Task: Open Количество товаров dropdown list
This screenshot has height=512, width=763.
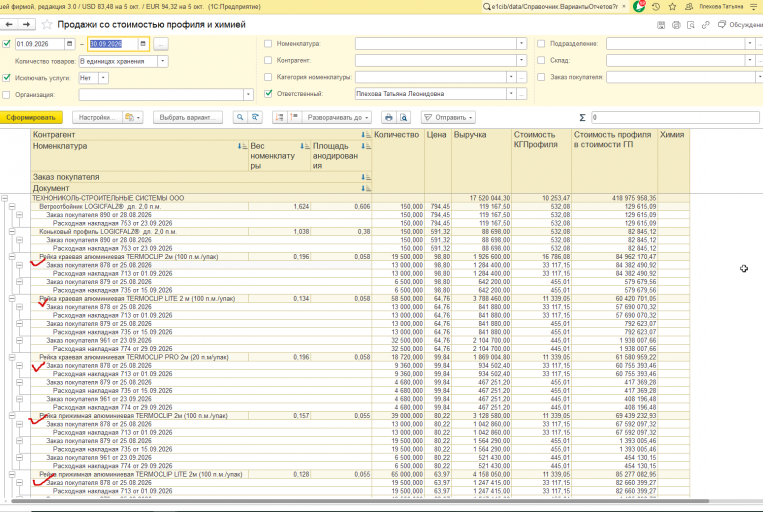Action: pos(163,61)
